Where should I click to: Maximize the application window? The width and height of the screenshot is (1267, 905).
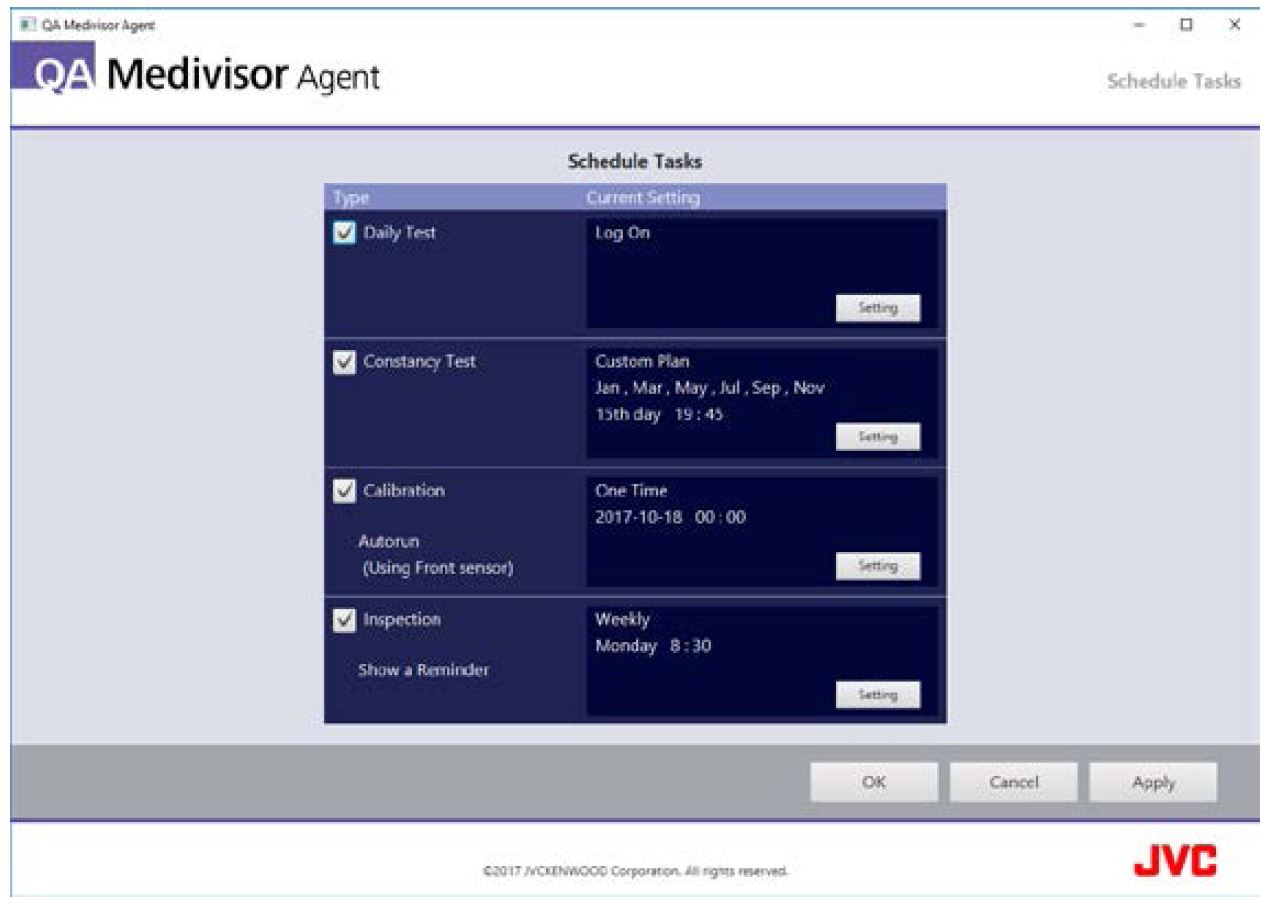pyautogui.click(x=1187, y=23)
